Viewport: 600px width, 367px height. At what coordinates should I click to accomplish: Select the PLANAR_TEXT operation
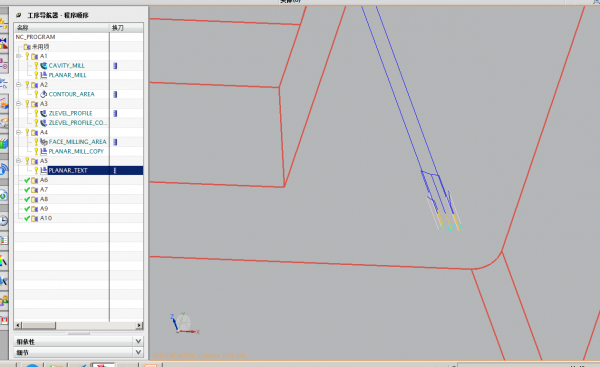68,170
